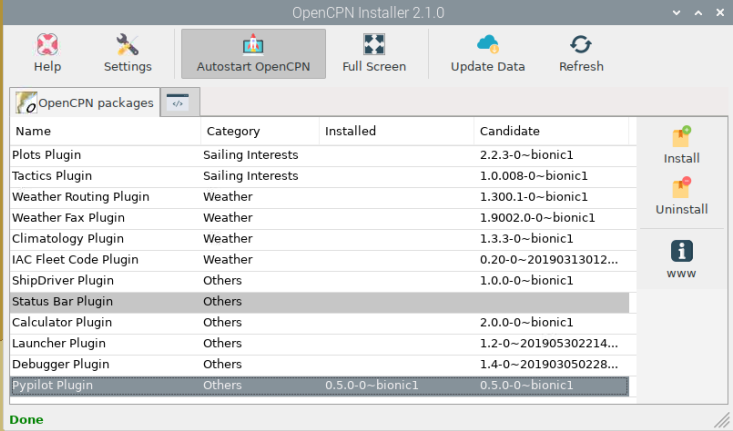Select ShipDriver Plugin row
The height and width of the screenshot is (431, 733).
[320, 280]
